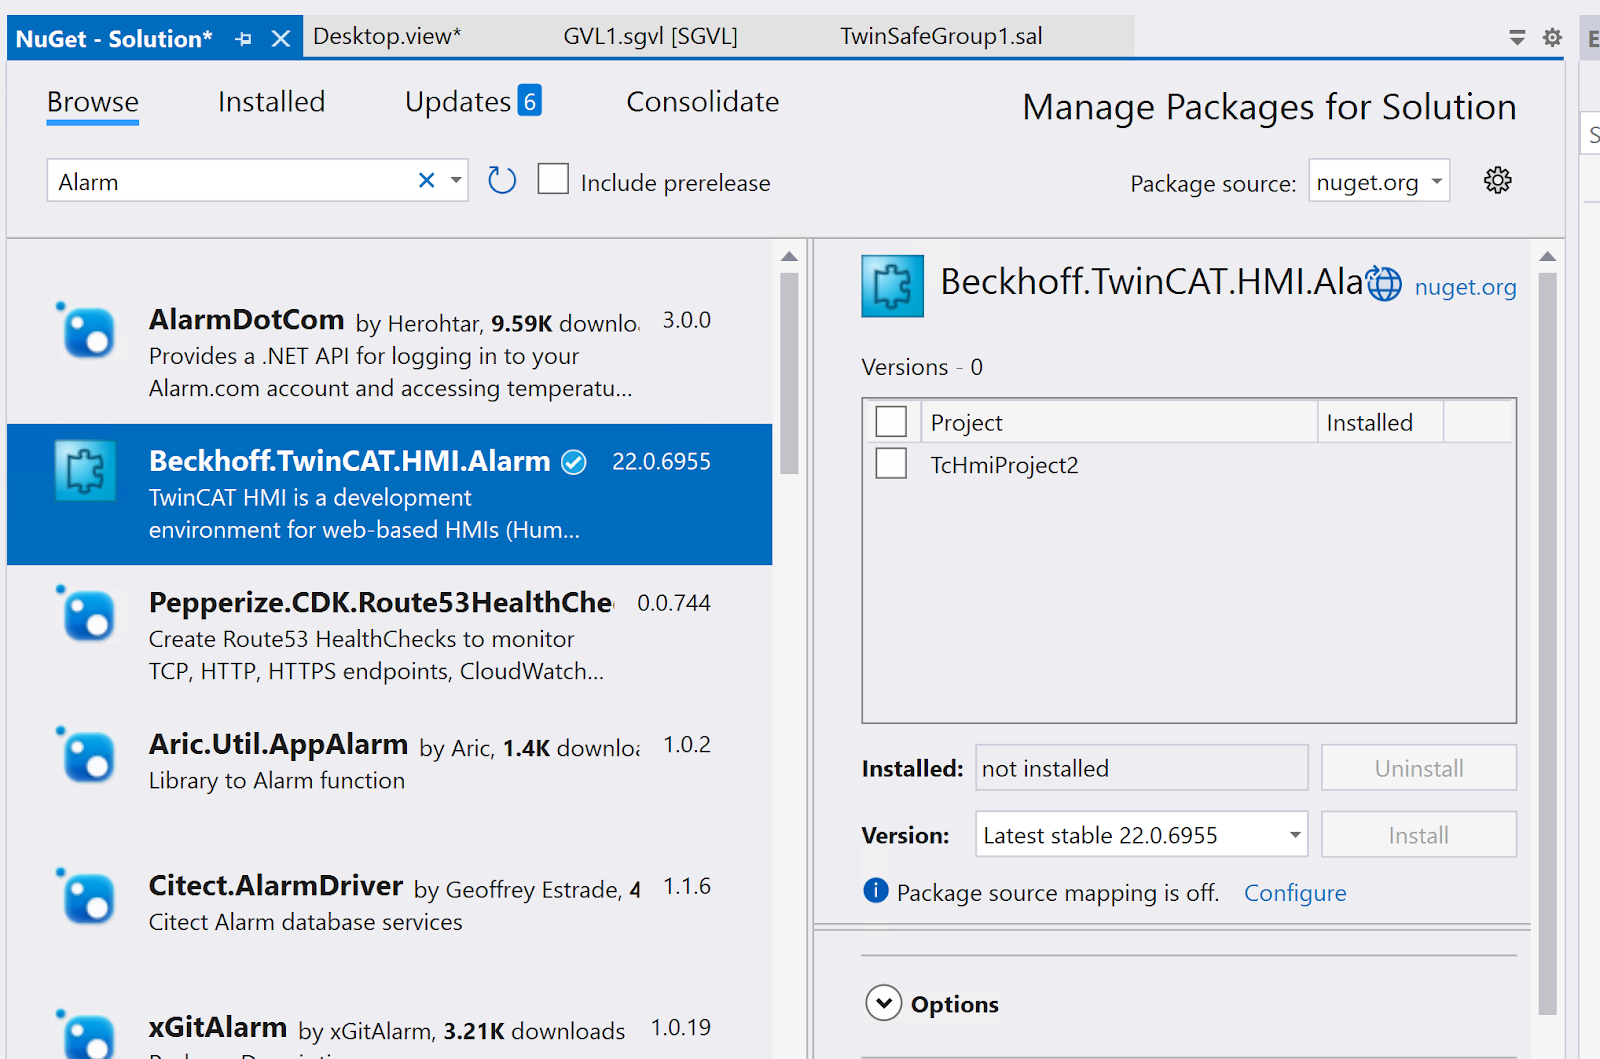
Task: Click the AlarmDotCom version 3.0.0
Action: point(686,320)
